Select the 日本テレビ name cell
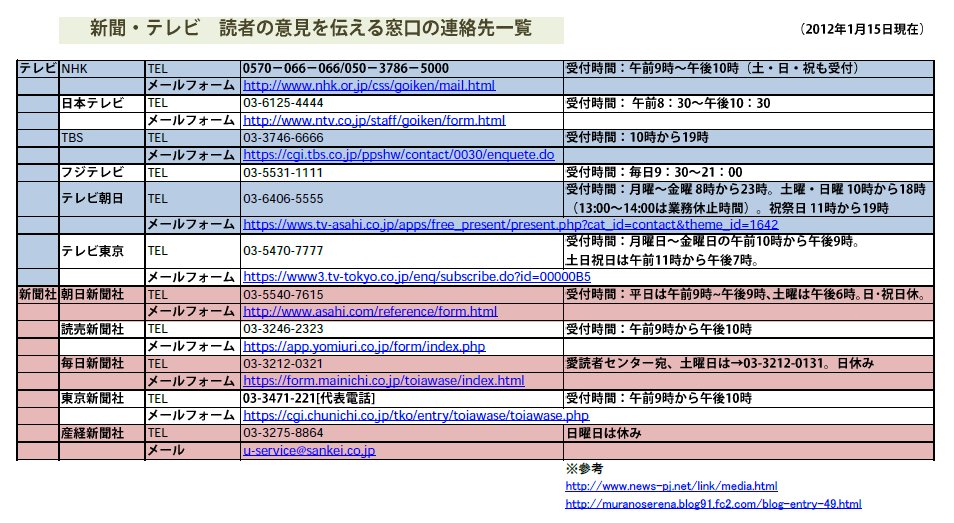 coord(102,103)
